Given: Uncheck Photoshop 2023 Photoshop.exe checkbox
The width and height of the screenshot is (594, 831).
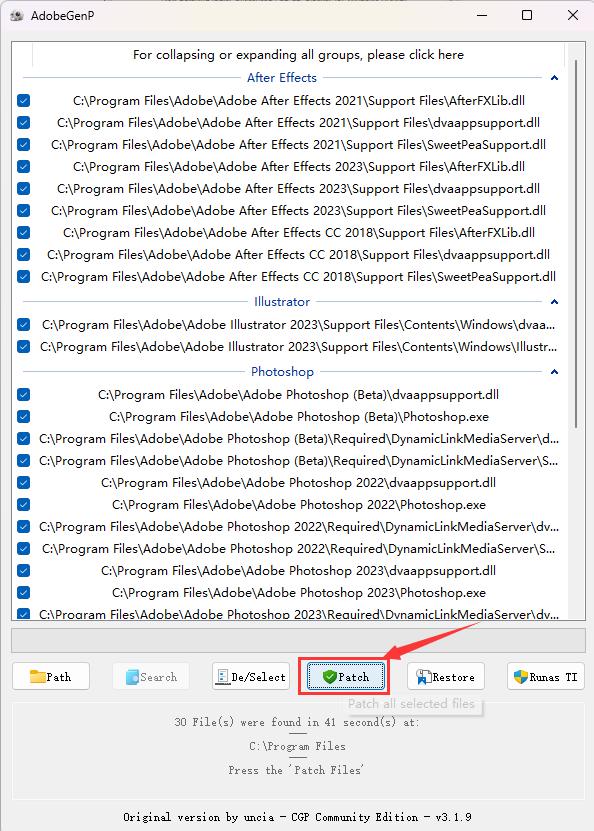Looking at the screenshot, I should coord(23,593).
